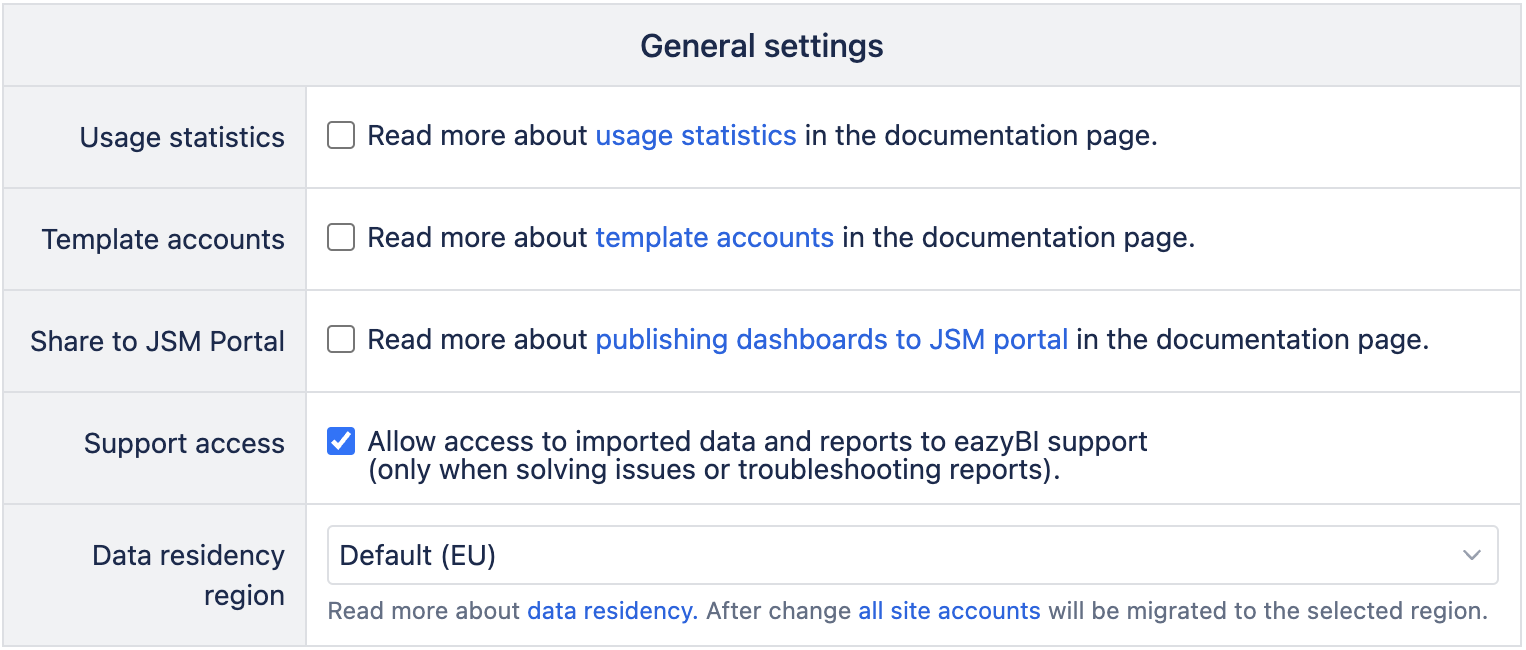Click the Share to JSM Portal label
Screen dimensions: 1526x650
158,342
